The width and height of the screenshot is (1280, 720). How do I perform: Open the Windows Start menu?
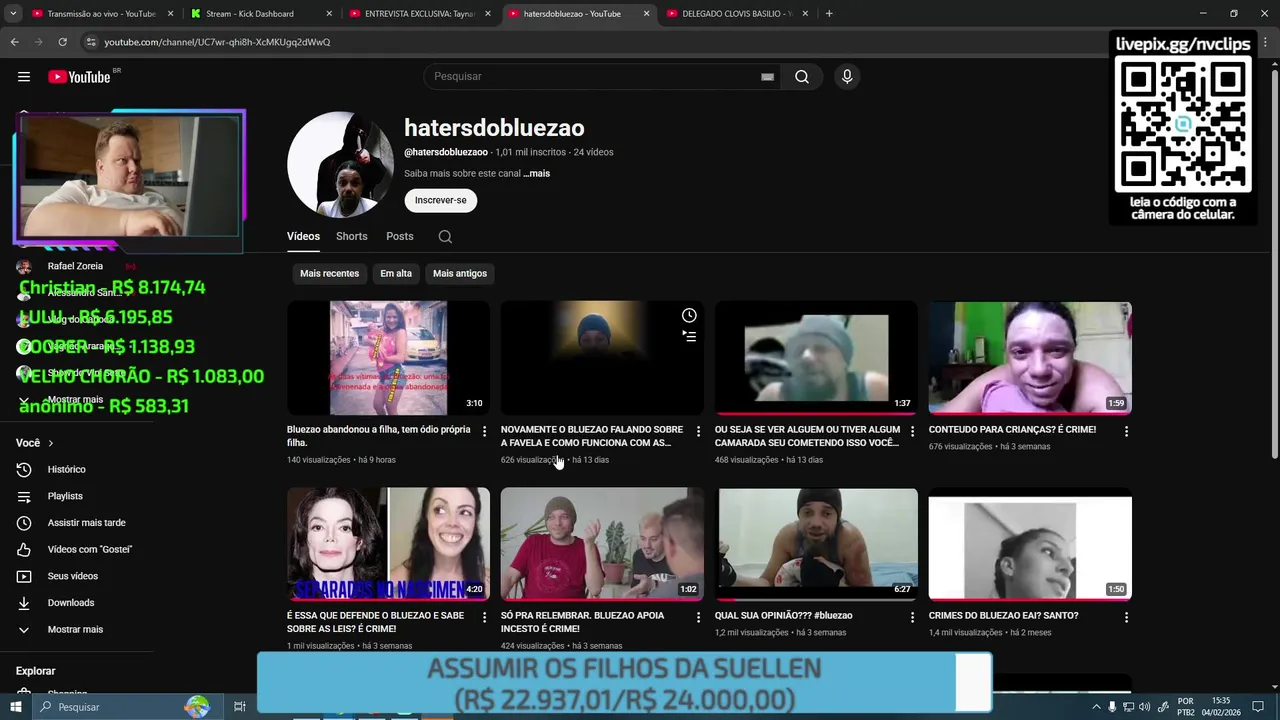tap(16, 707)
